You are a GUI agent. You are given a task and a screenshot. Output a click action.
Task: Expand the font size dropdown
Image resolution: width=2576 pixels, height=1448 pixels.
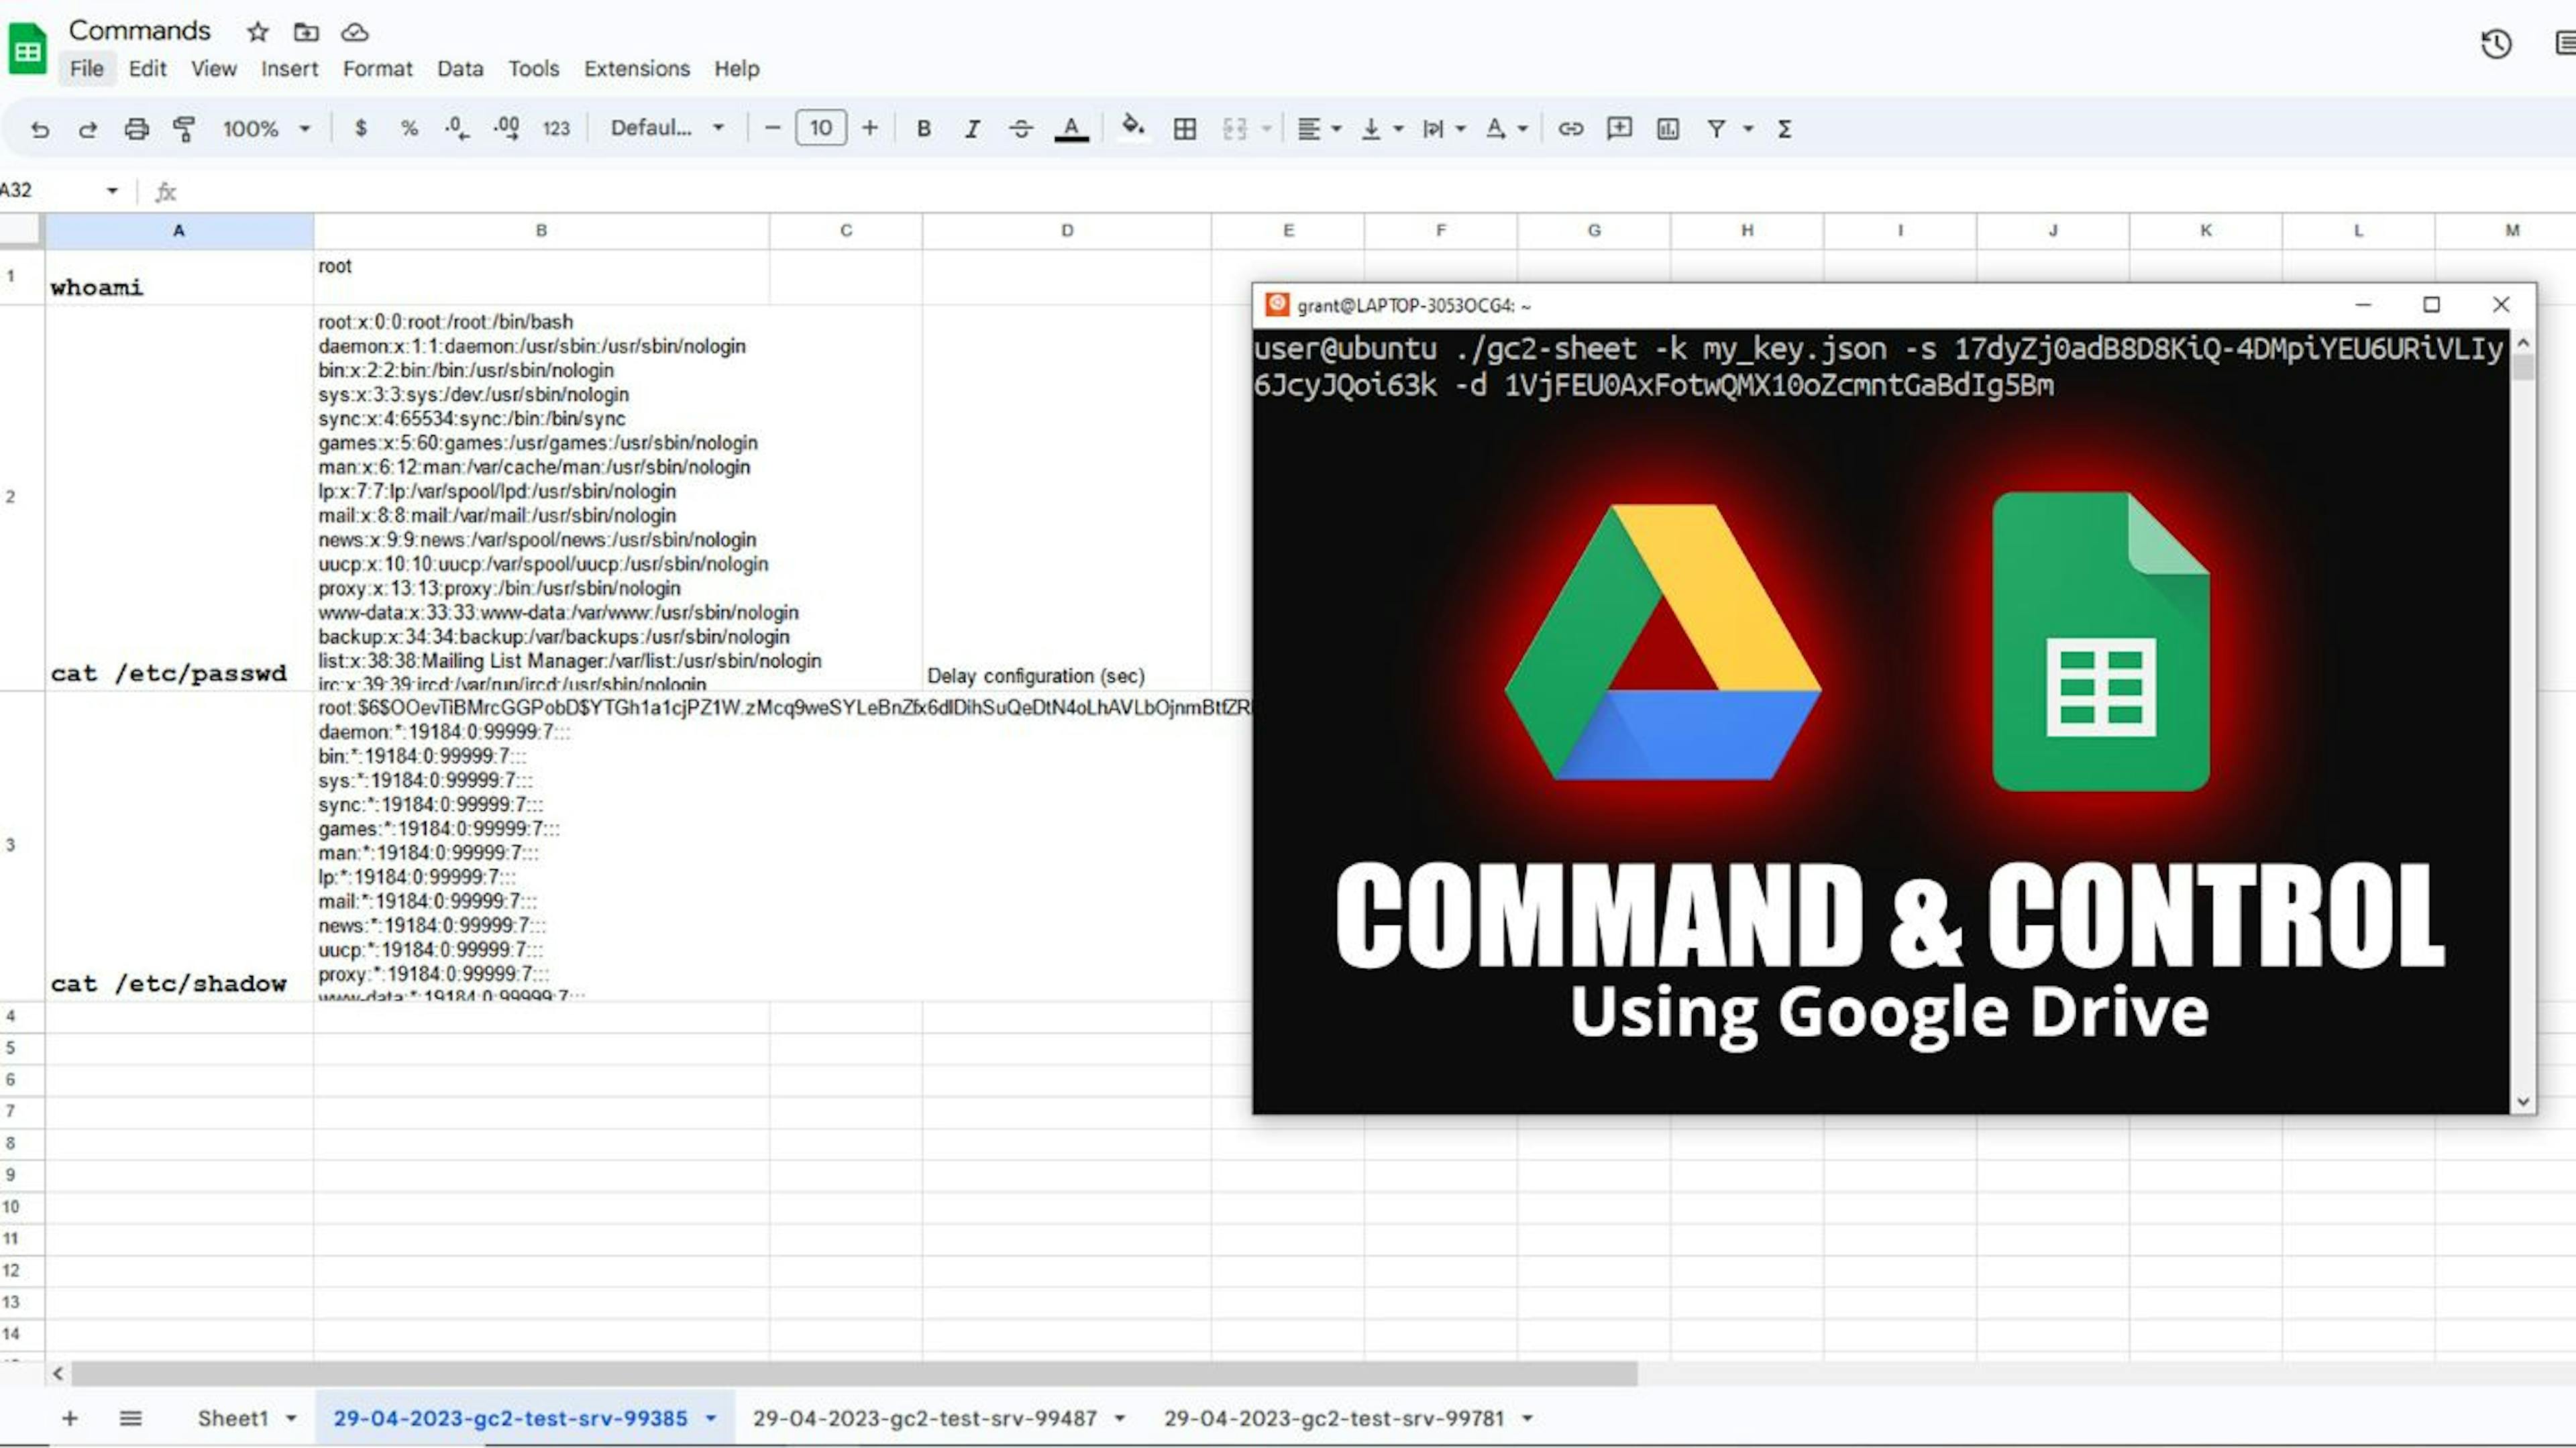pos(819,127)
